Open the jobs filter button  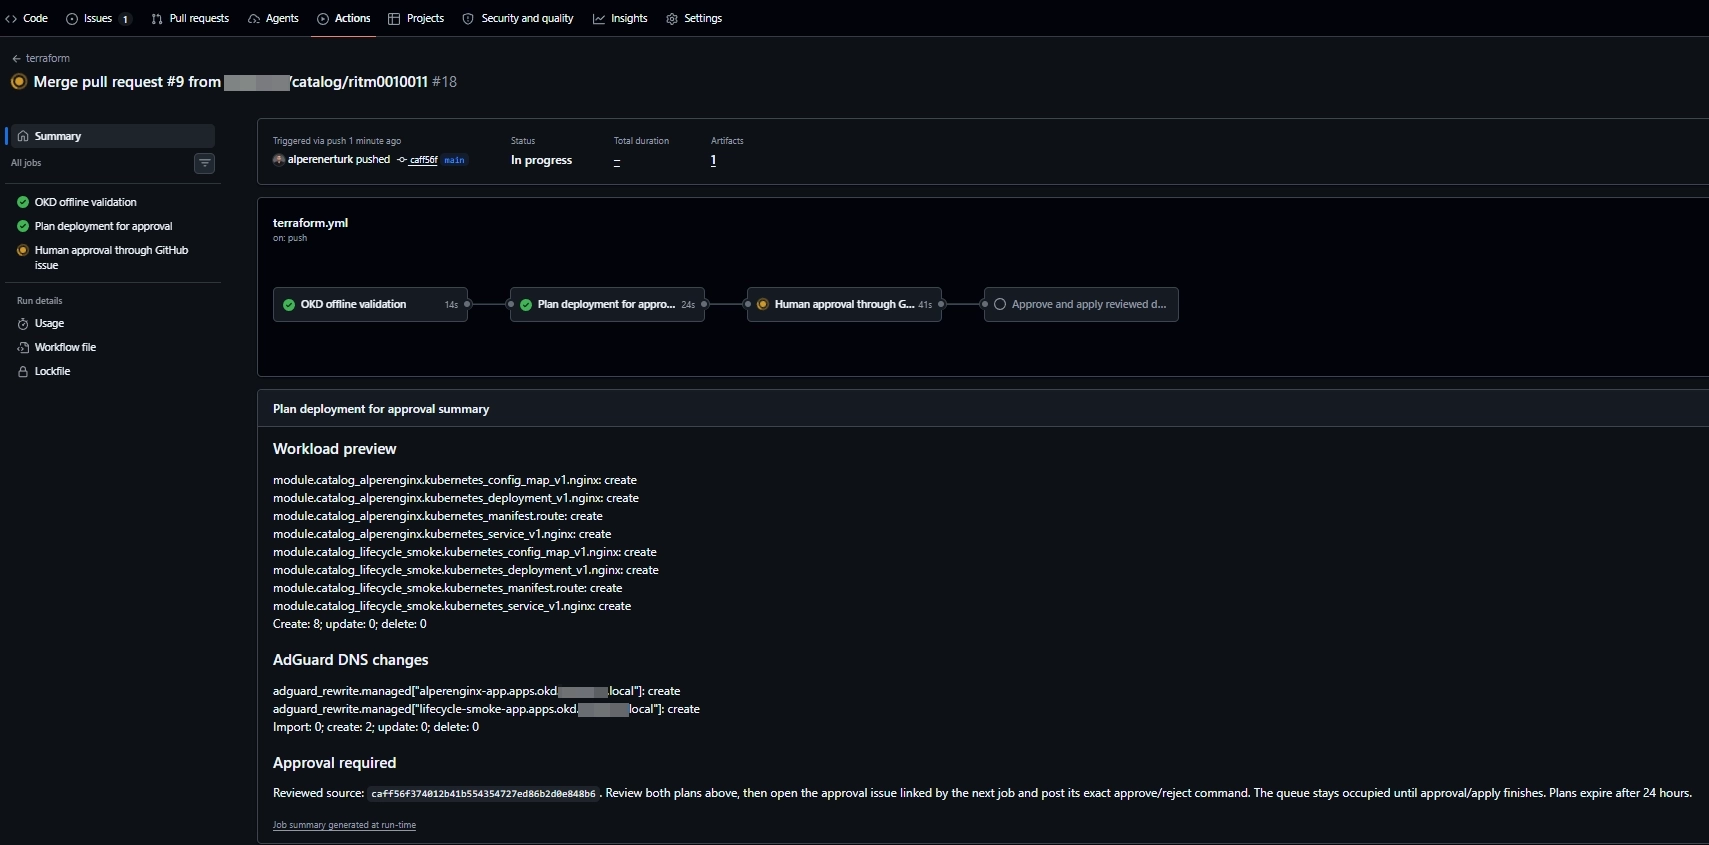click(x=204, y=163)
